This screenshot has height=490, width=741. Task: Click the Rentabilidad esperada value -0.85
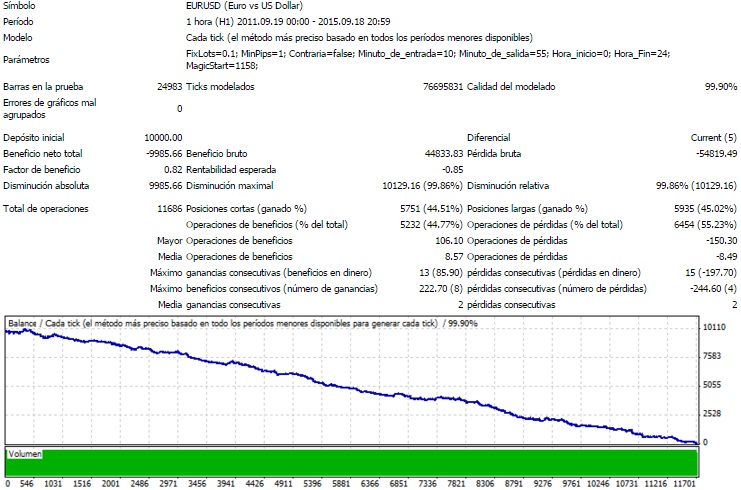pos(450,169)
